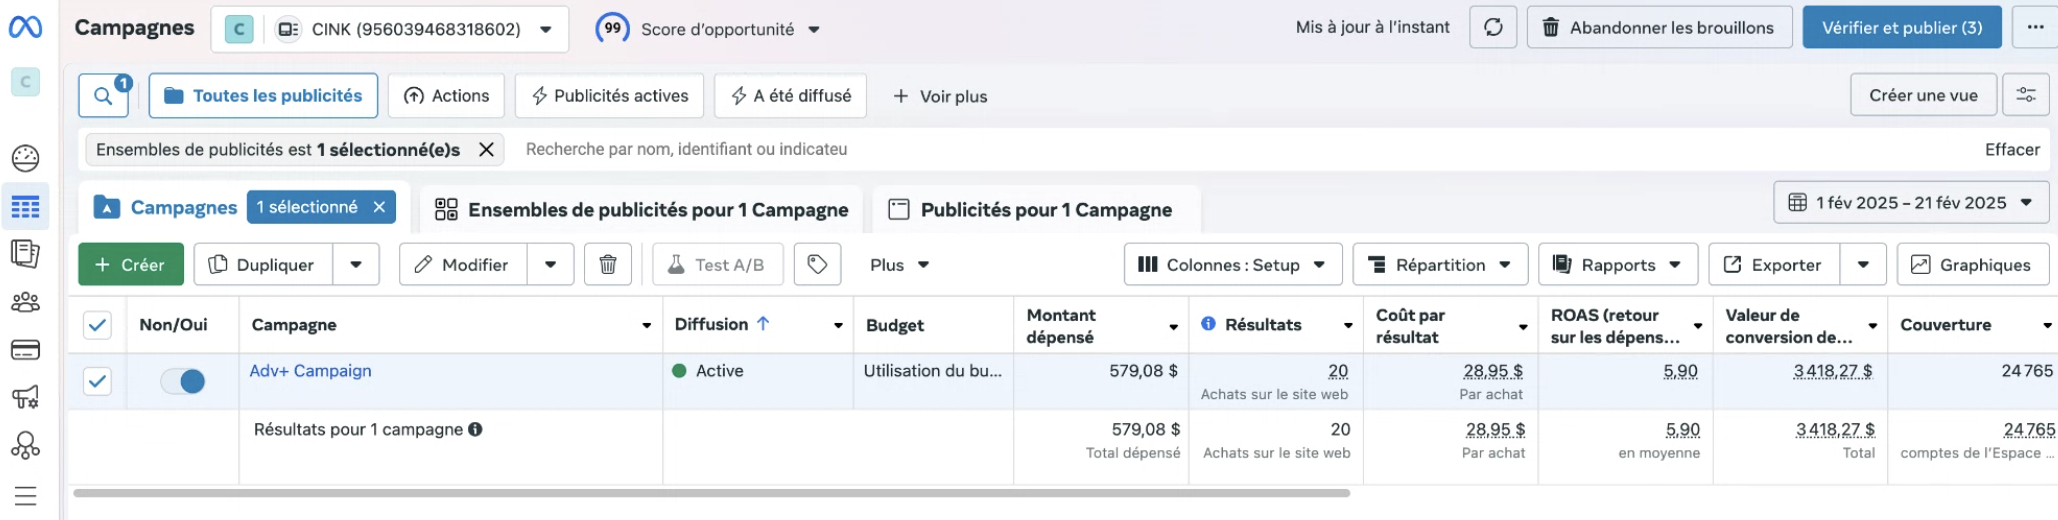Open the search filter magnifier icon

click(x=103, y=96)
